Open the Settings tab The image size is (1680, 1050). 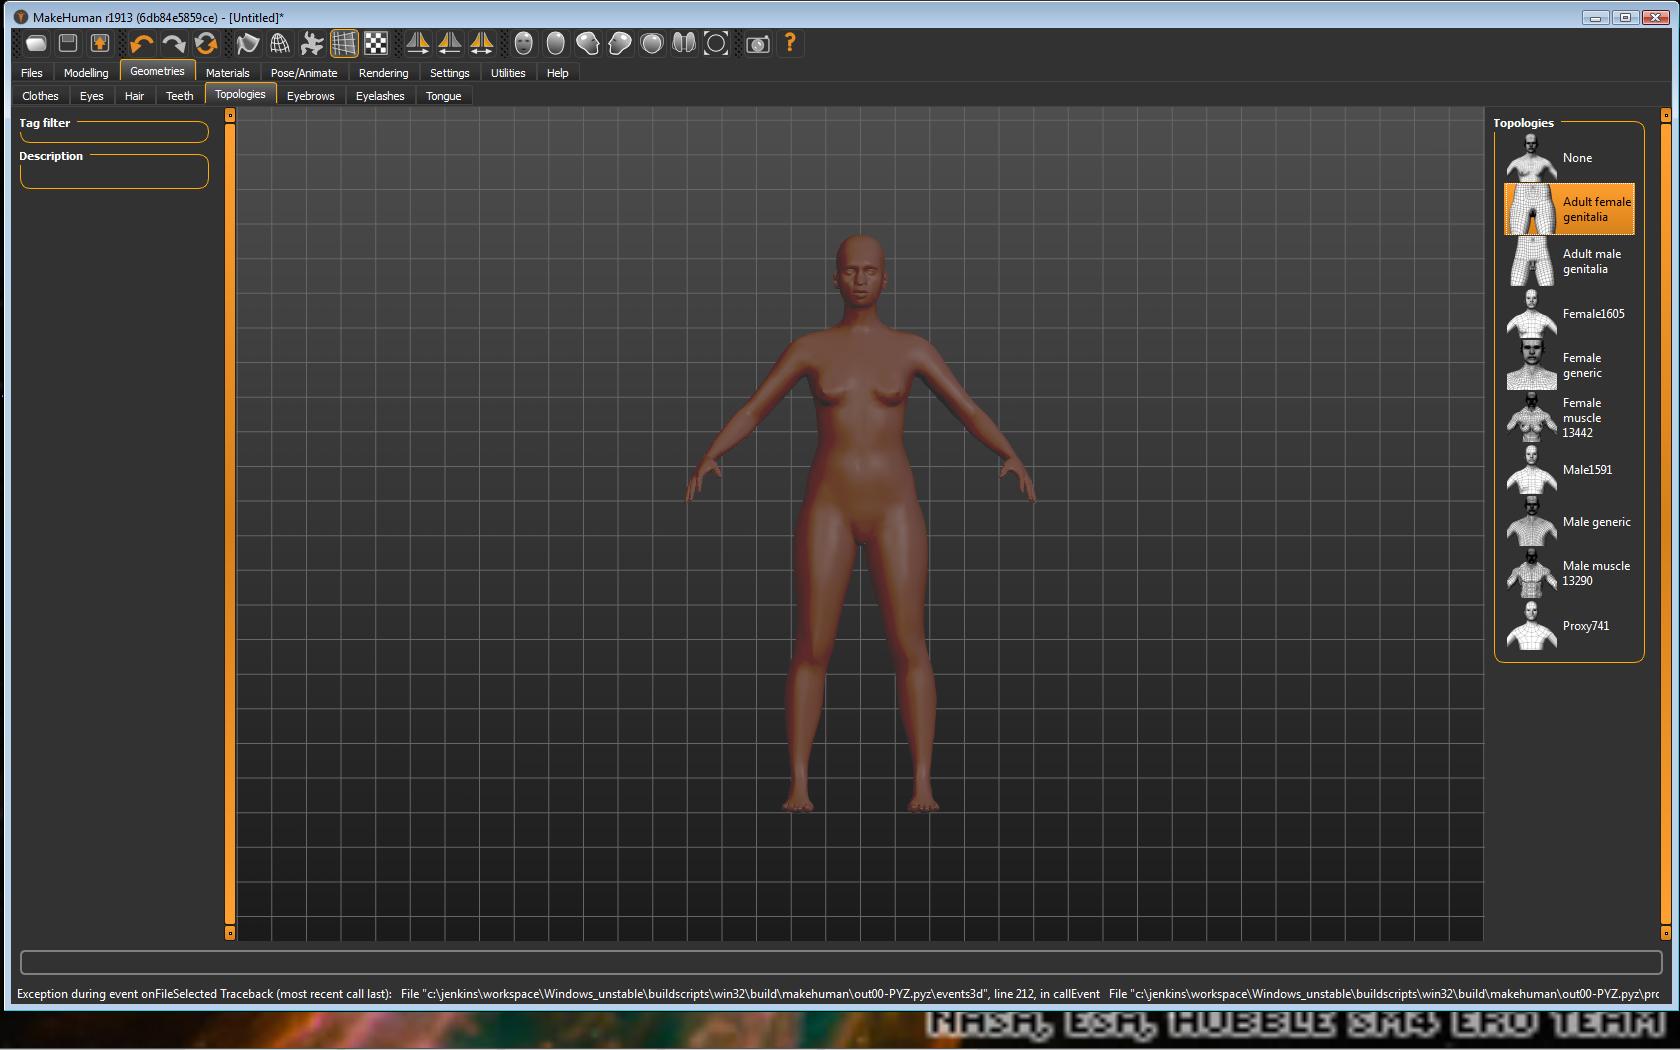coord(450,73)
